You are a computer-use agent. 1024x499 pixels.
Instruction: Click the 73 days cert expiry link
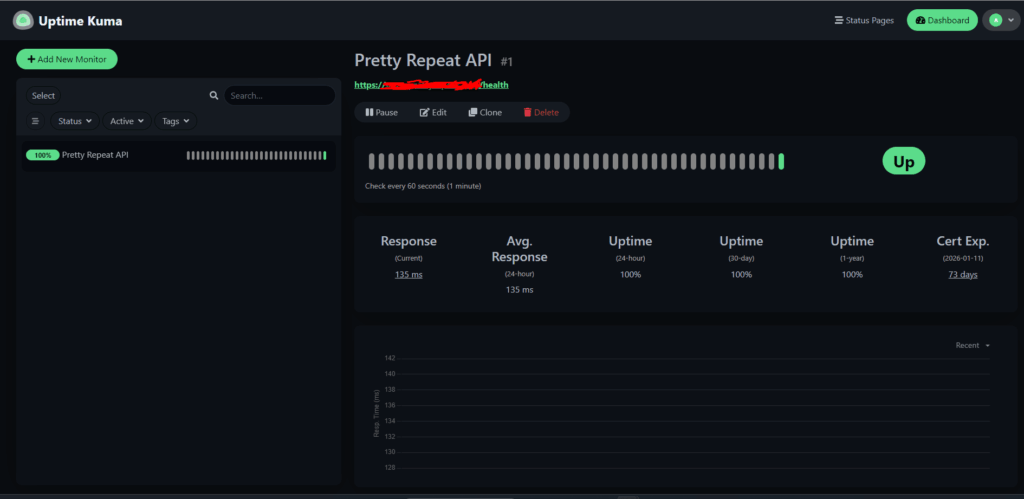962,274
